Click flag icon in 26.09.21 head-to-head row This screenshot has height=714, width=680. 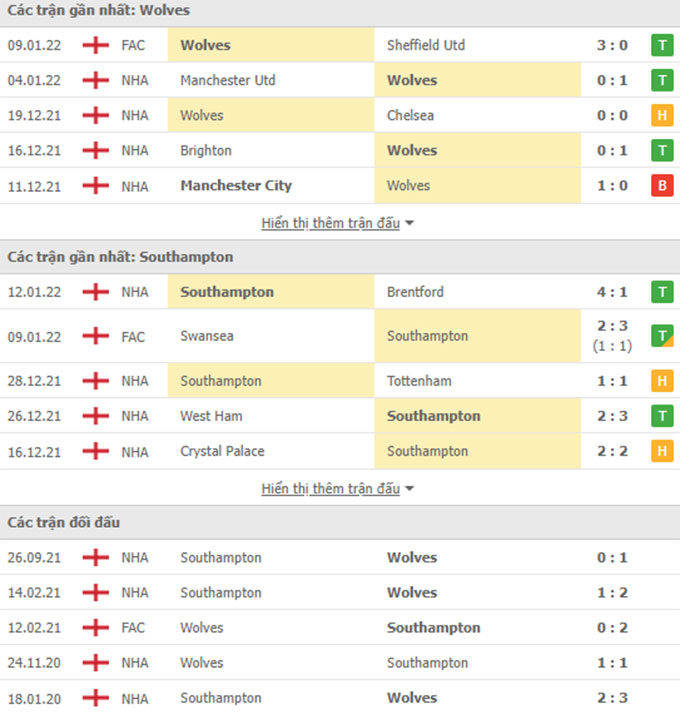pos(96,557)
